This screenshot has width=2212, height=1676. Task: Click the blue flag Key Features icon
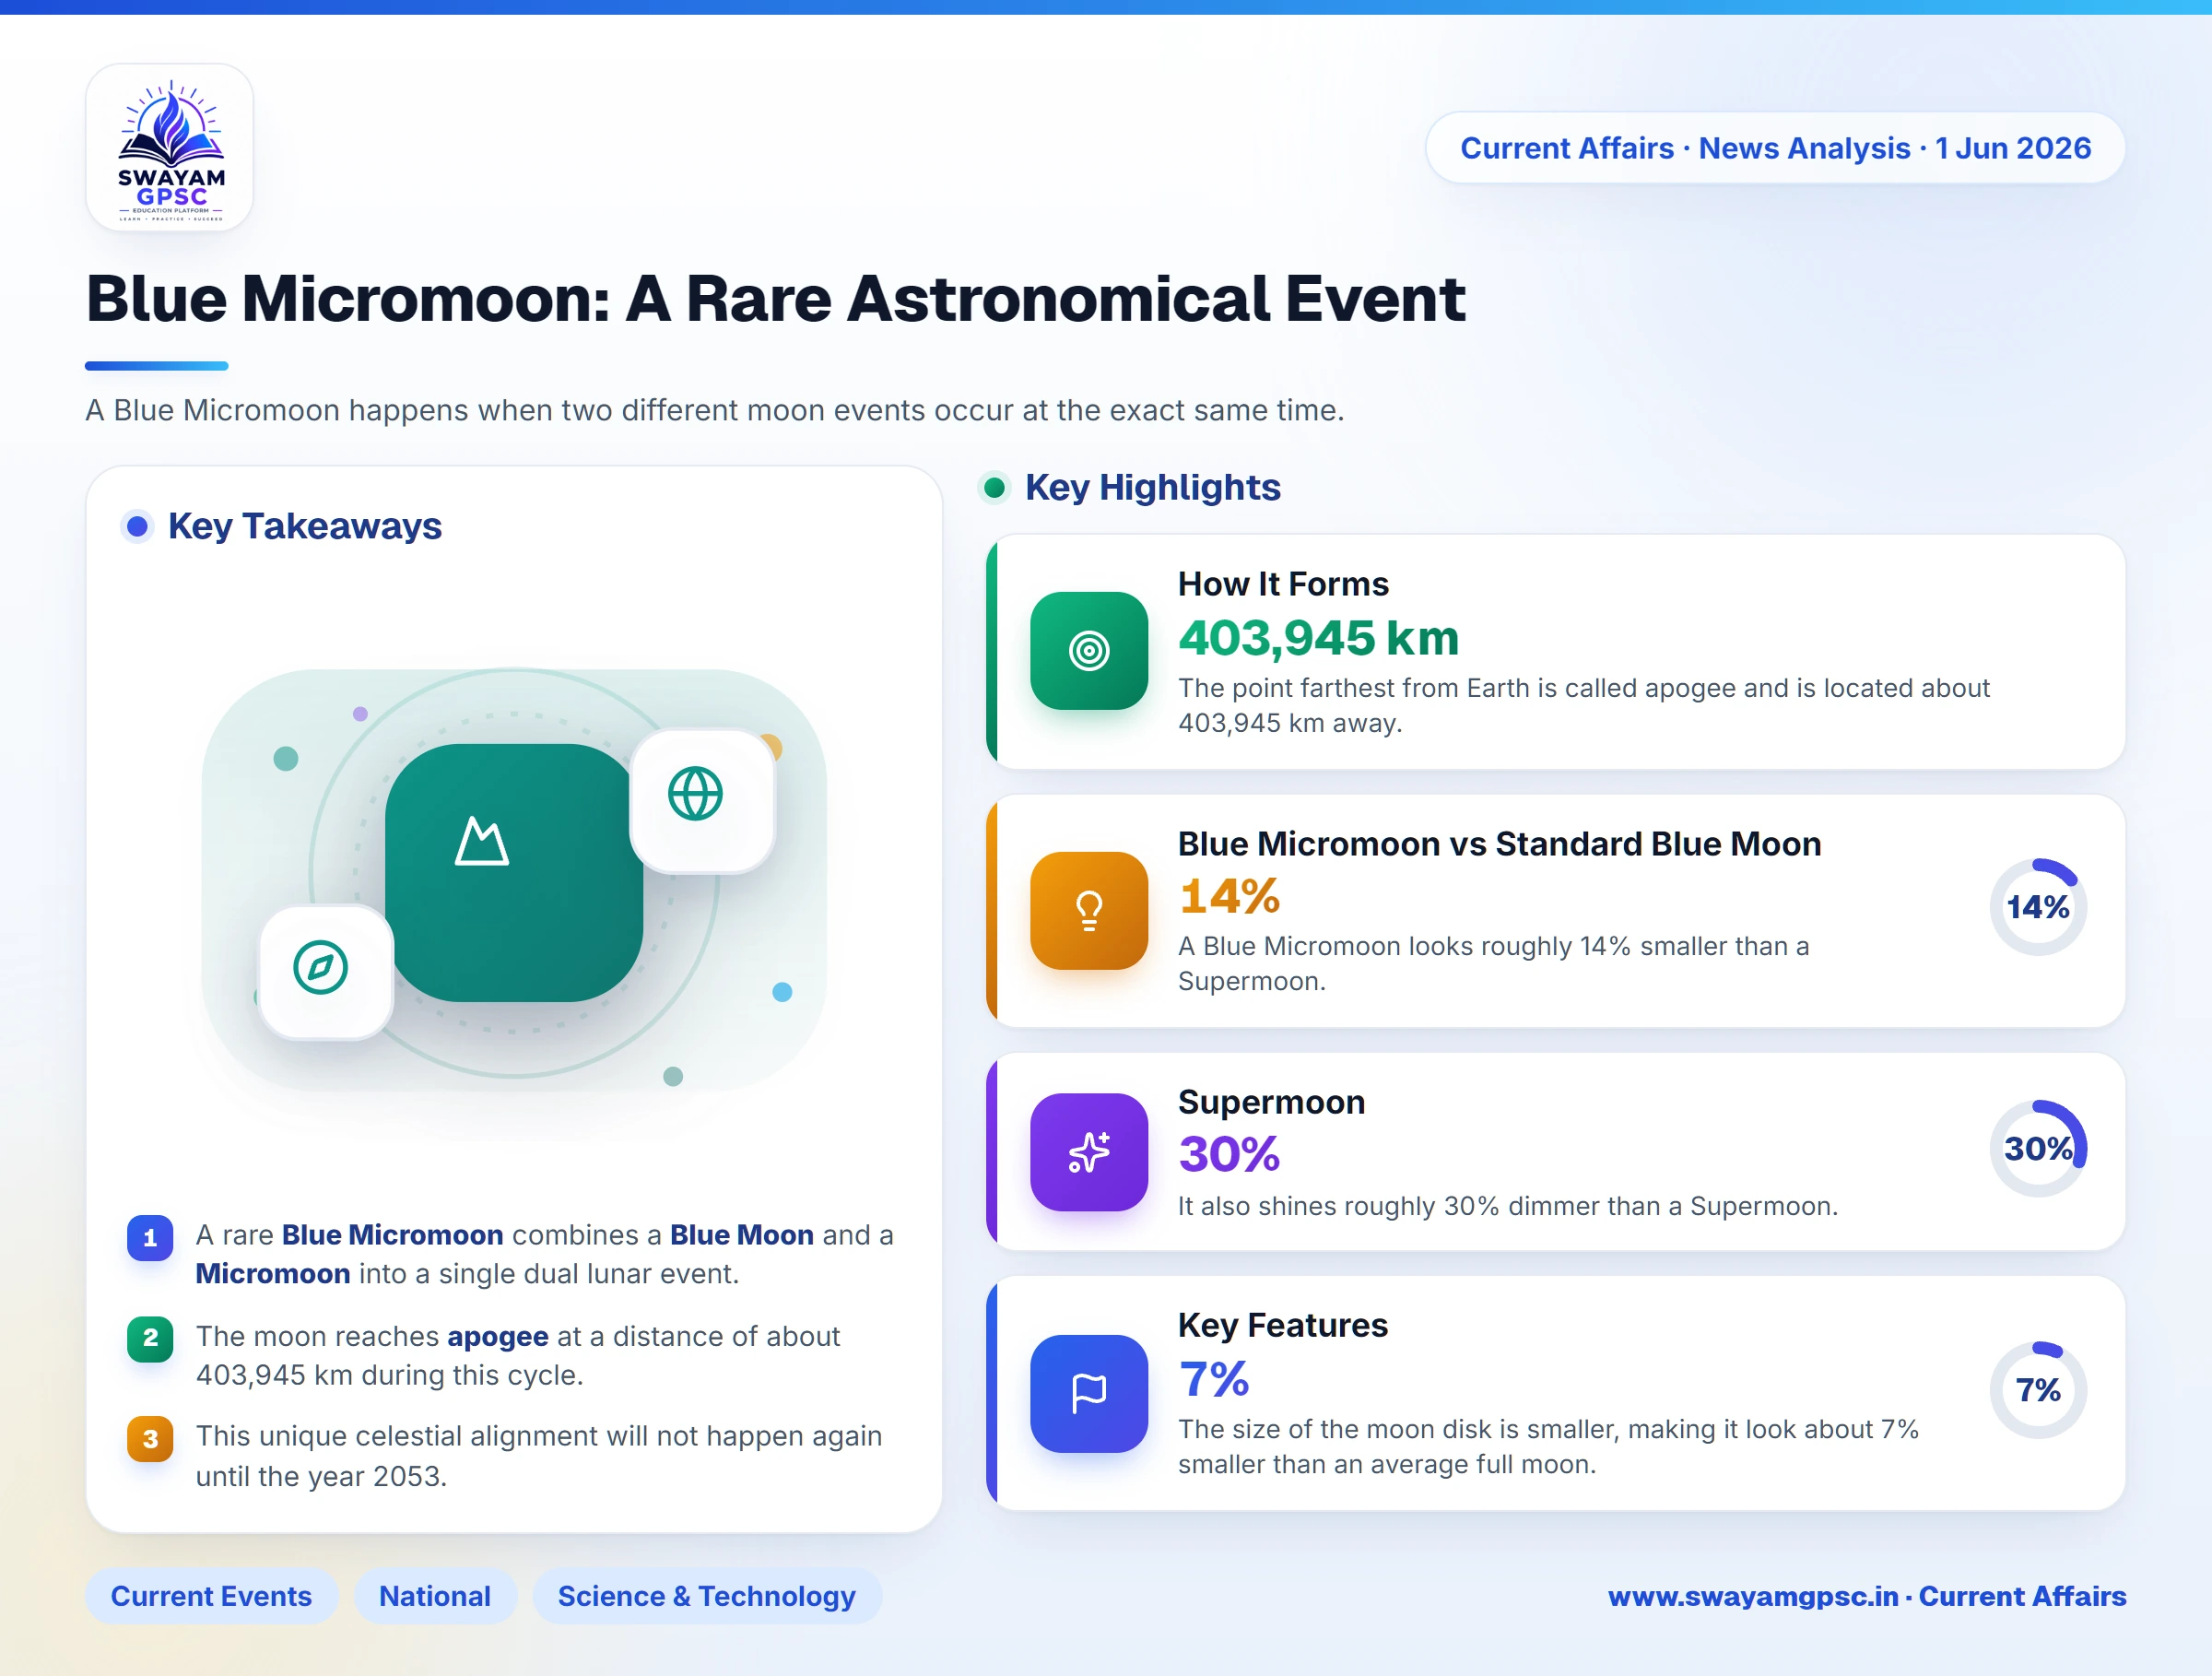coord(1089,1393)
